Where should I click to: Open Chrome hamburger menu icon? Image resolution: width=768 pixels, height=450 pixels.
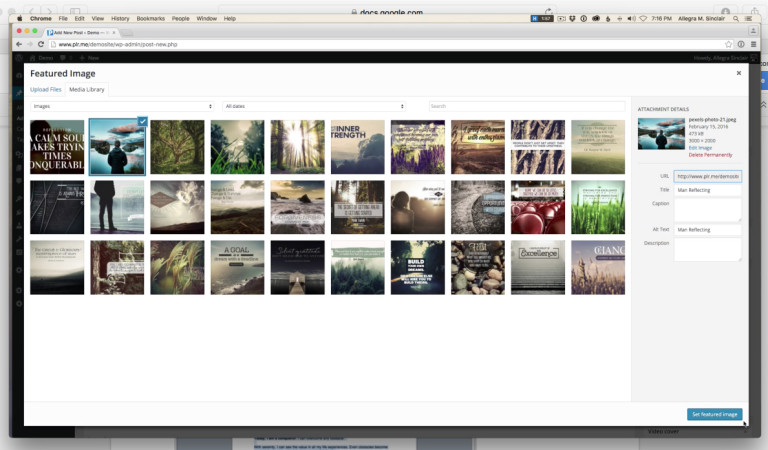(x=753, y=44)
